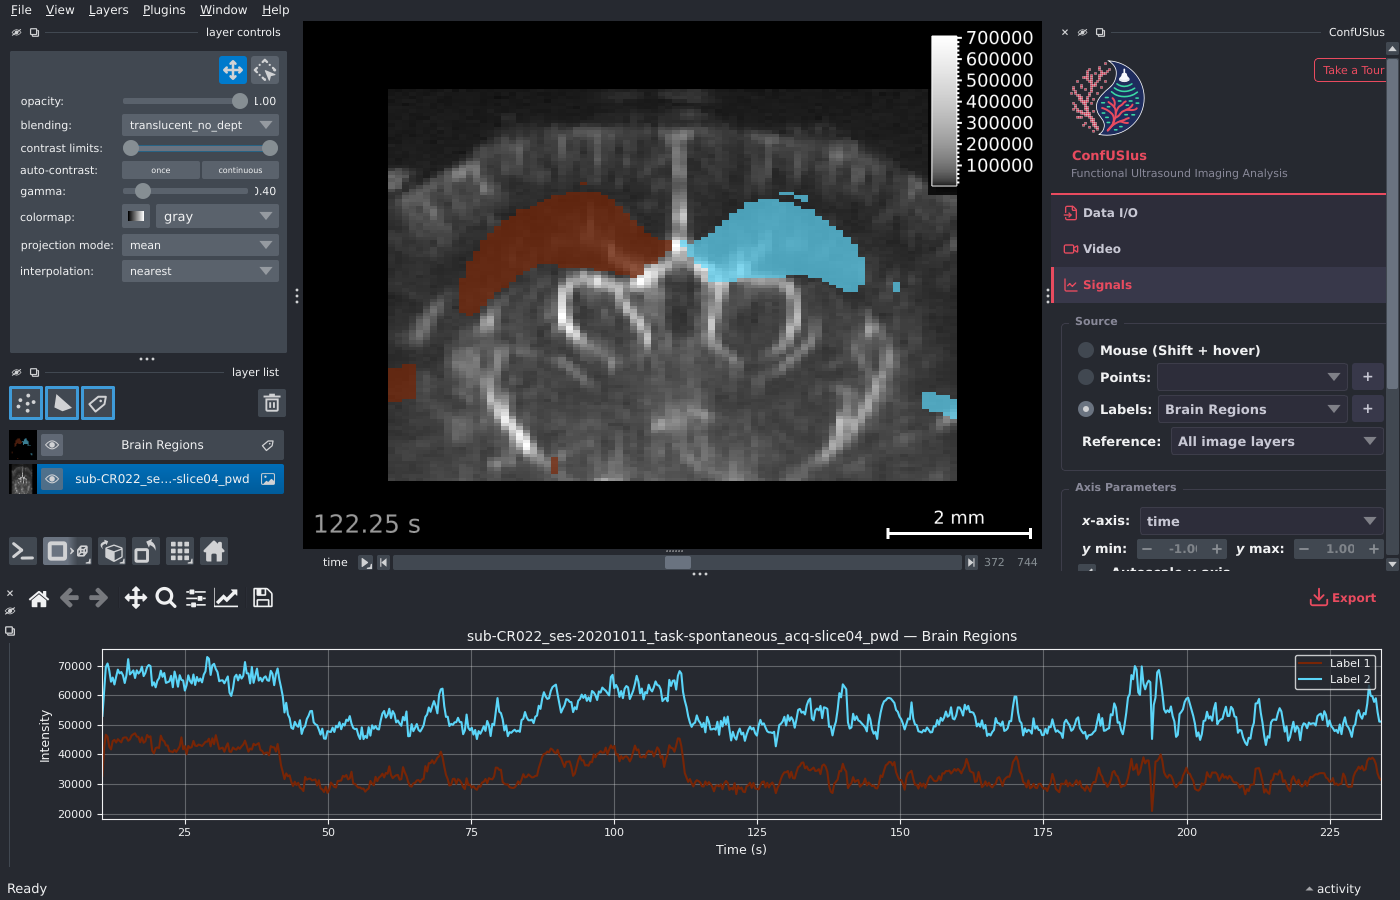Open the napari console
This screenshot has height=900, width=1400.
(x=23, y=551)
